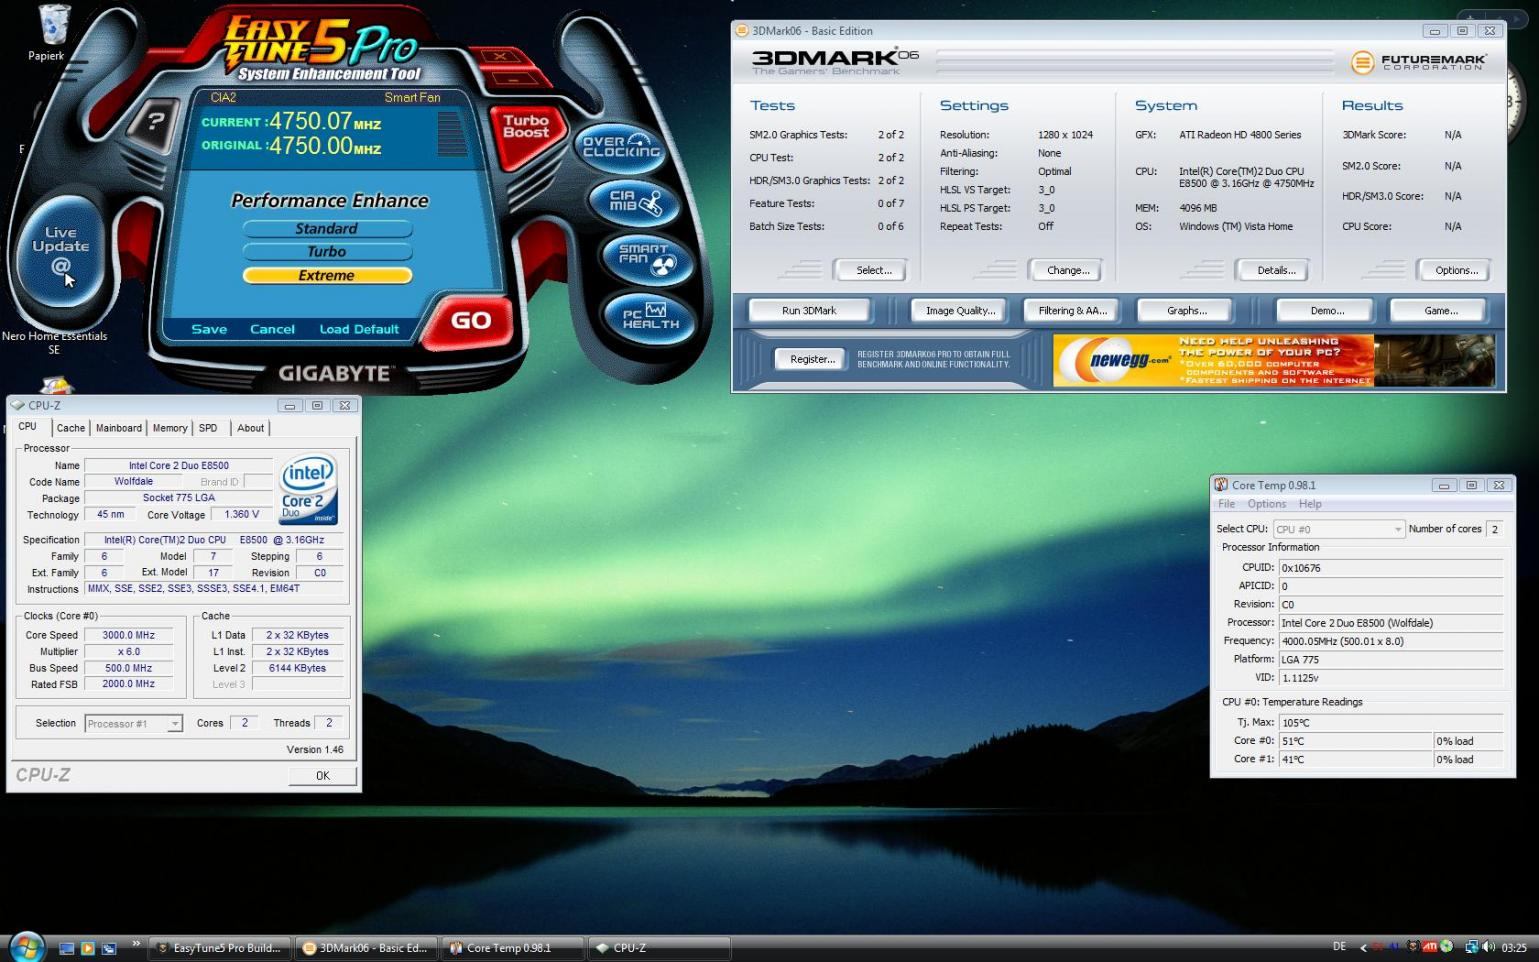Click the 3DMark06 window title icon

click(742, 31)
